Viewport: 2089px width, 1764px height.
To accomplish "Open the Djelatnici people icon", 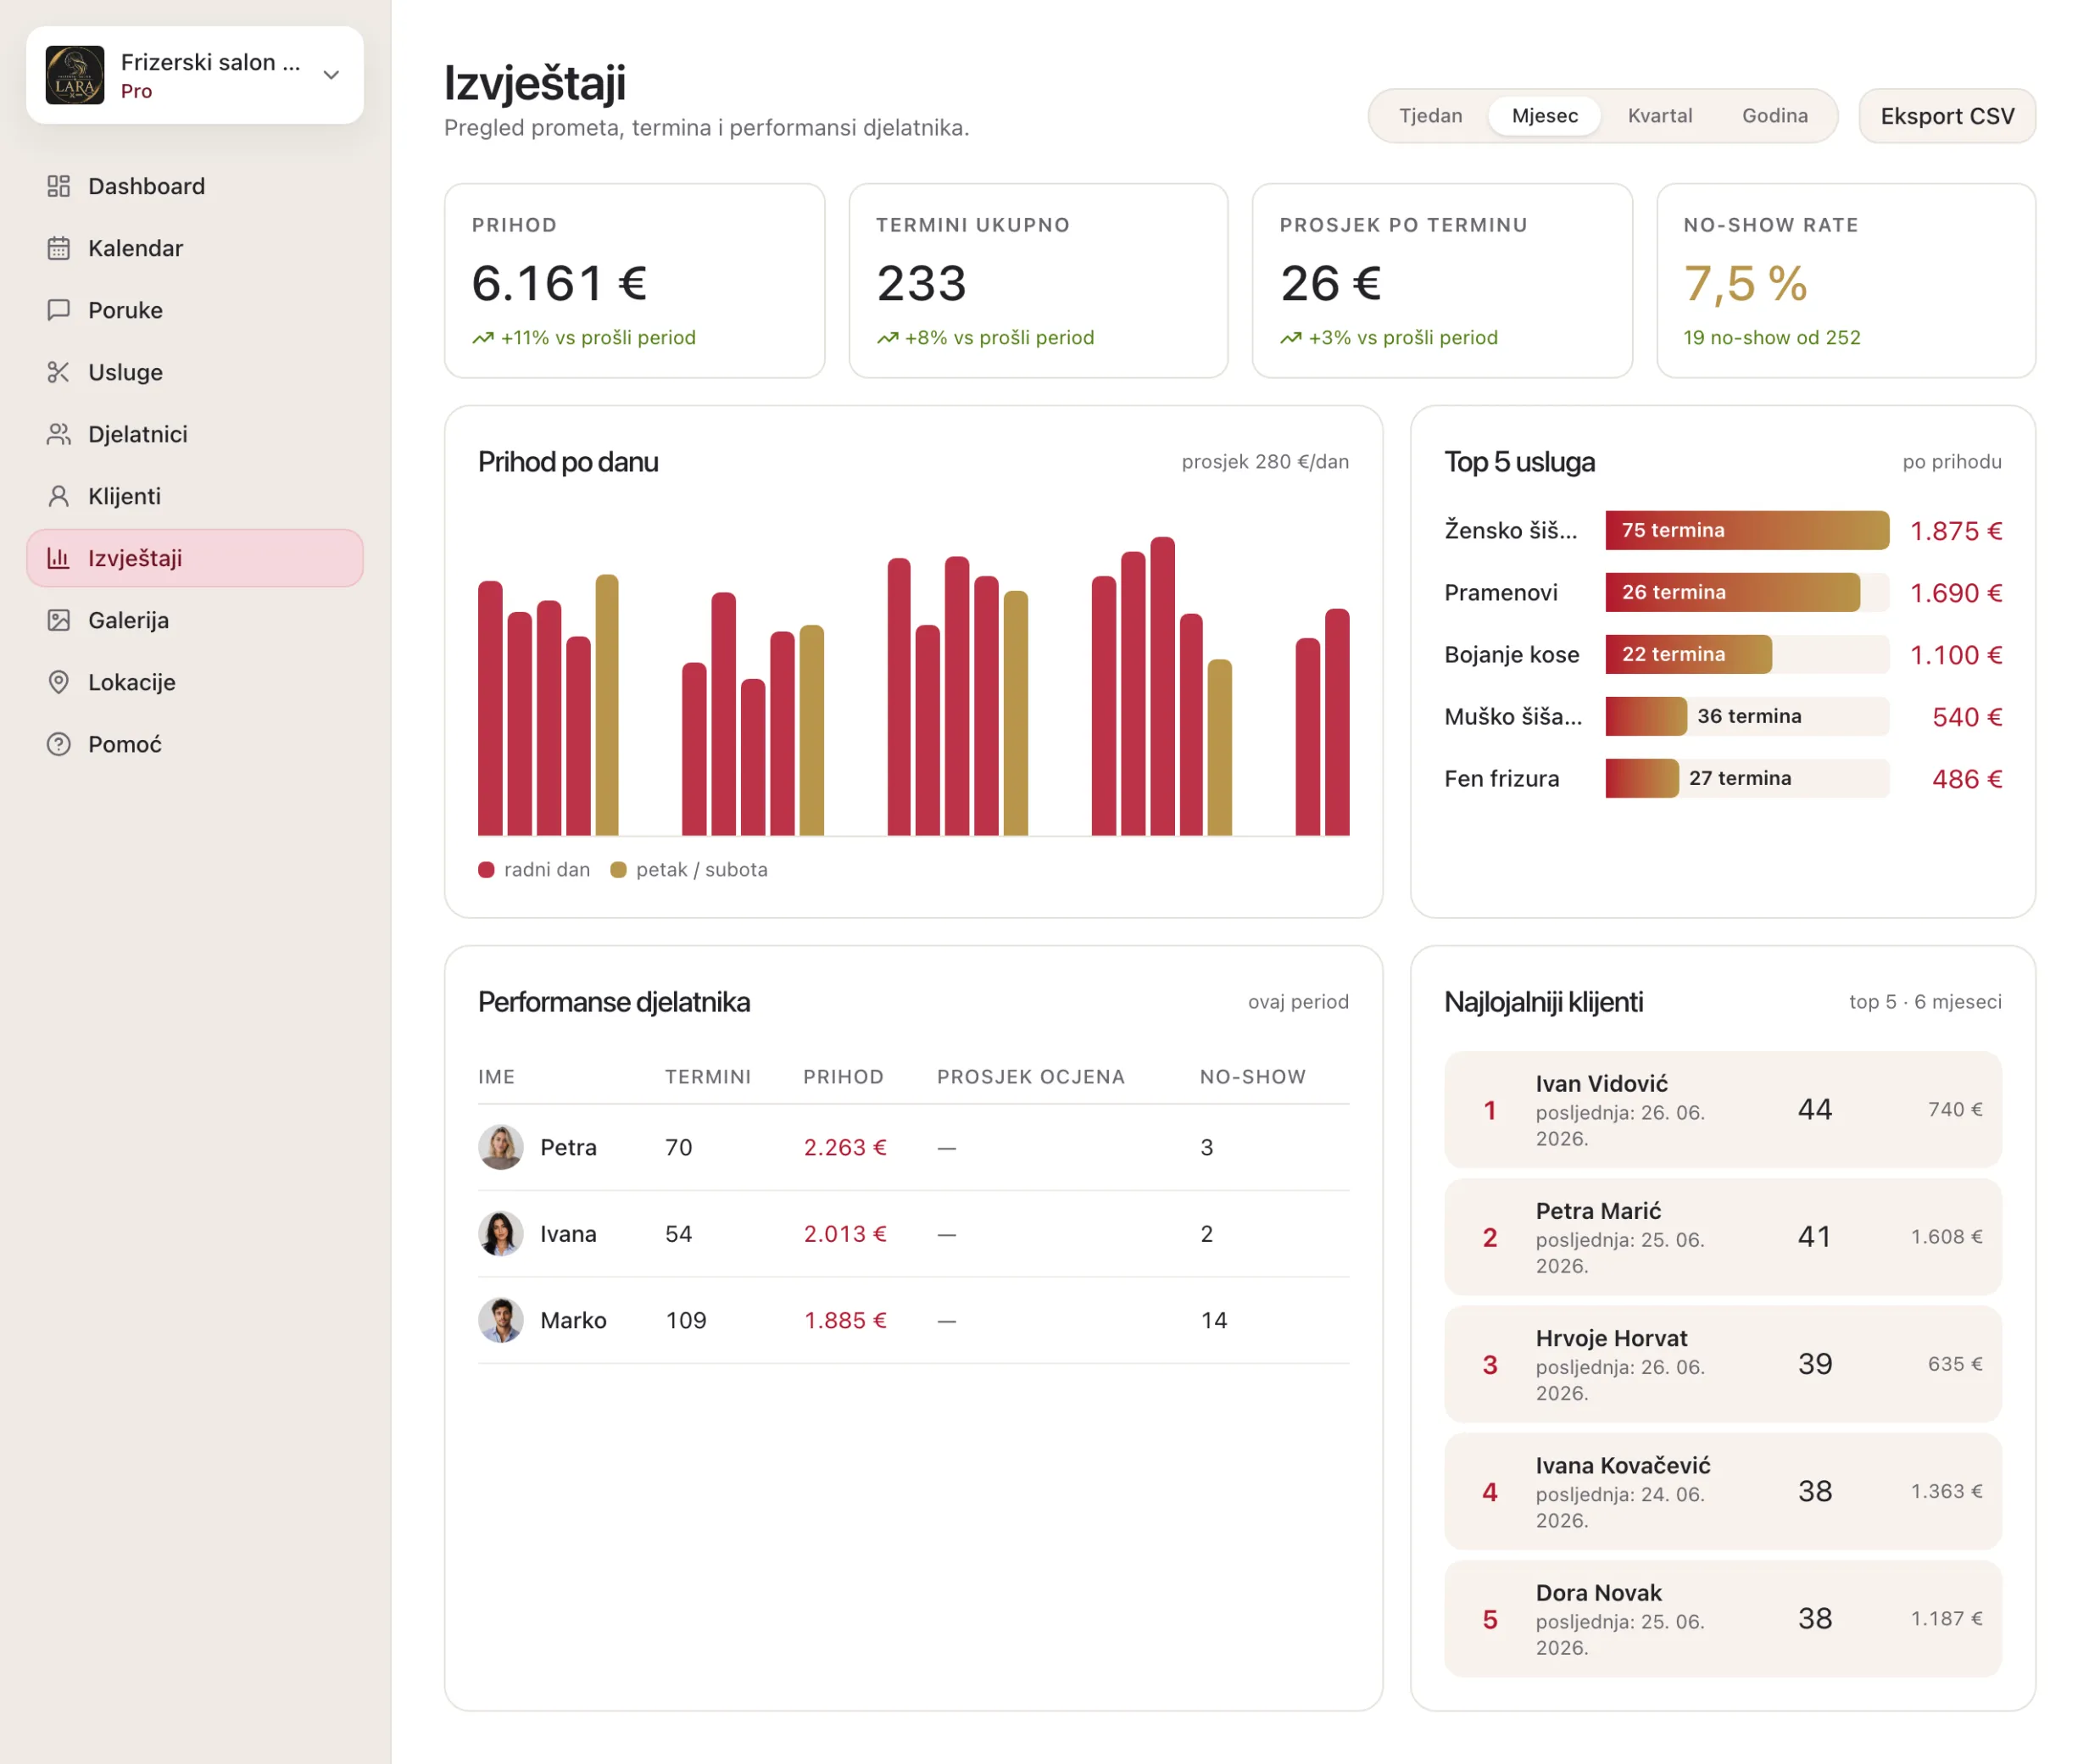I will point(59,434).
